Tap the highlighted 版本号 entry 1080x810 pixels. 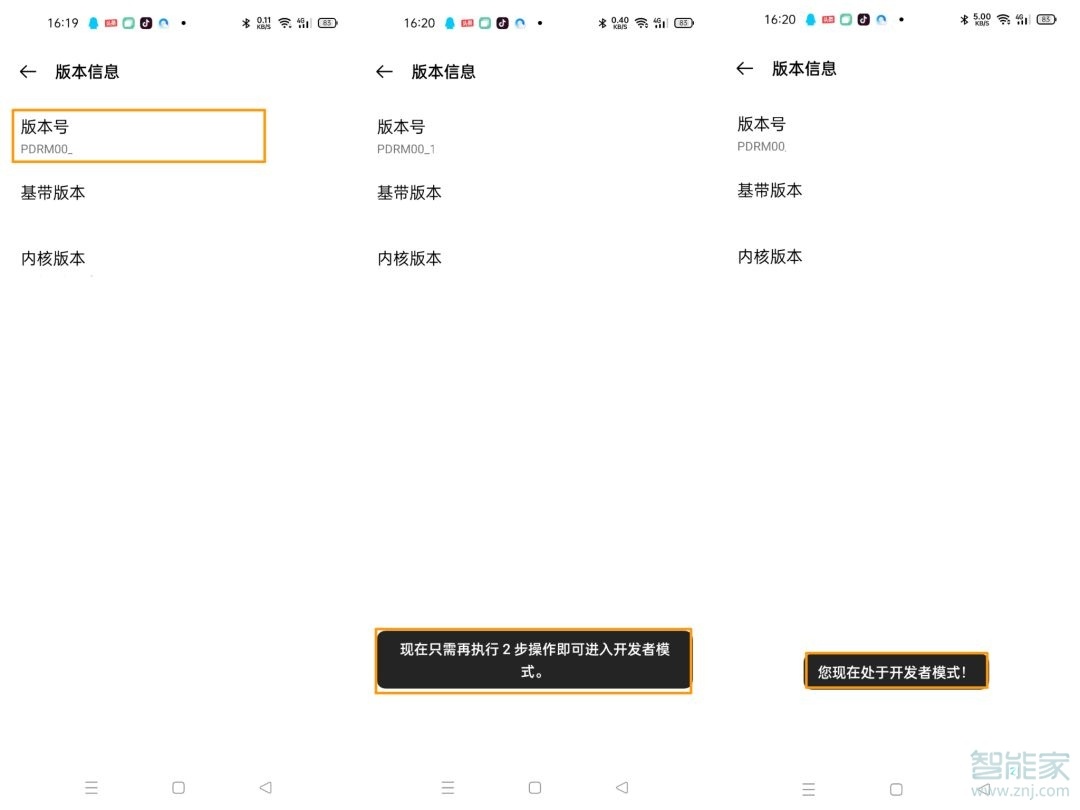(x=138, y=135)
